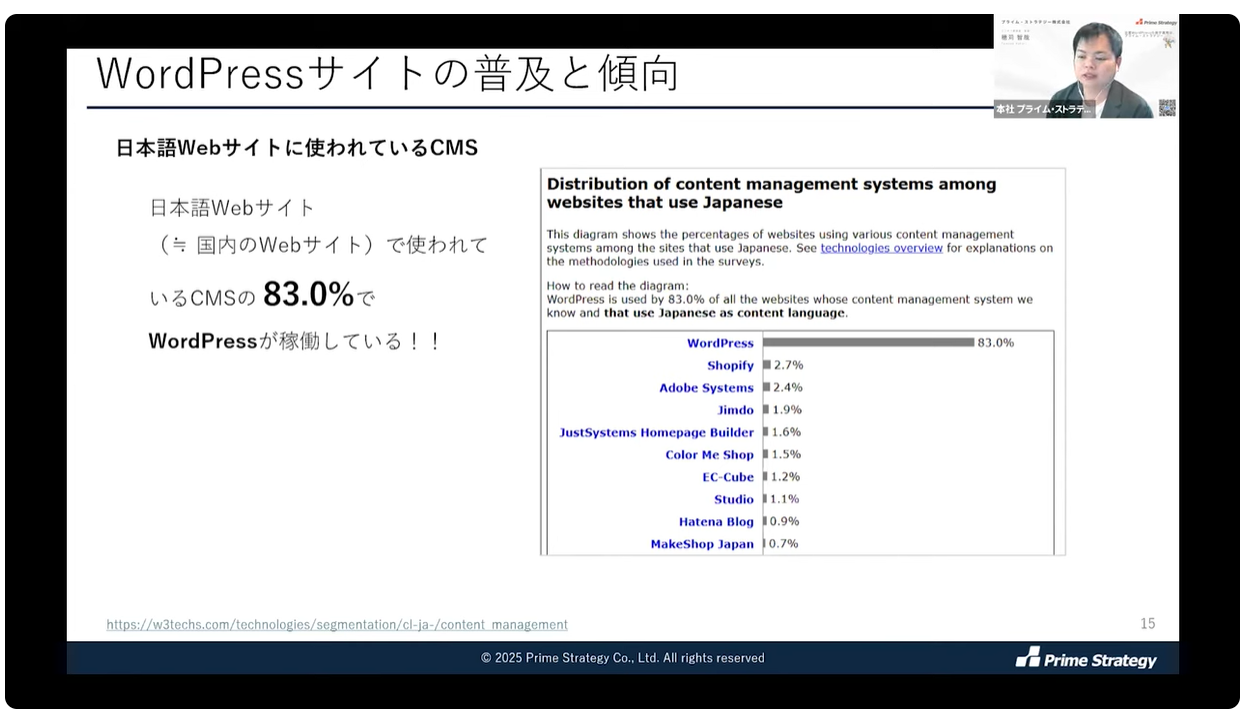Click the 1.1% value for Studio
1243x716 pixels.
(x=784, y=500)
